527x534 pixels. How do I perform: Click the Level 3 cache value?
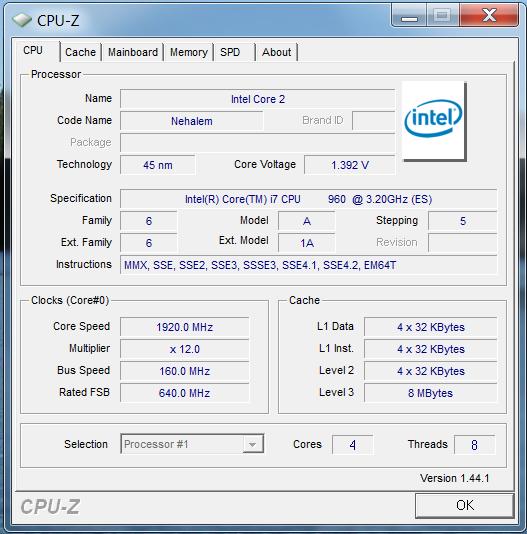coord(430,393)
